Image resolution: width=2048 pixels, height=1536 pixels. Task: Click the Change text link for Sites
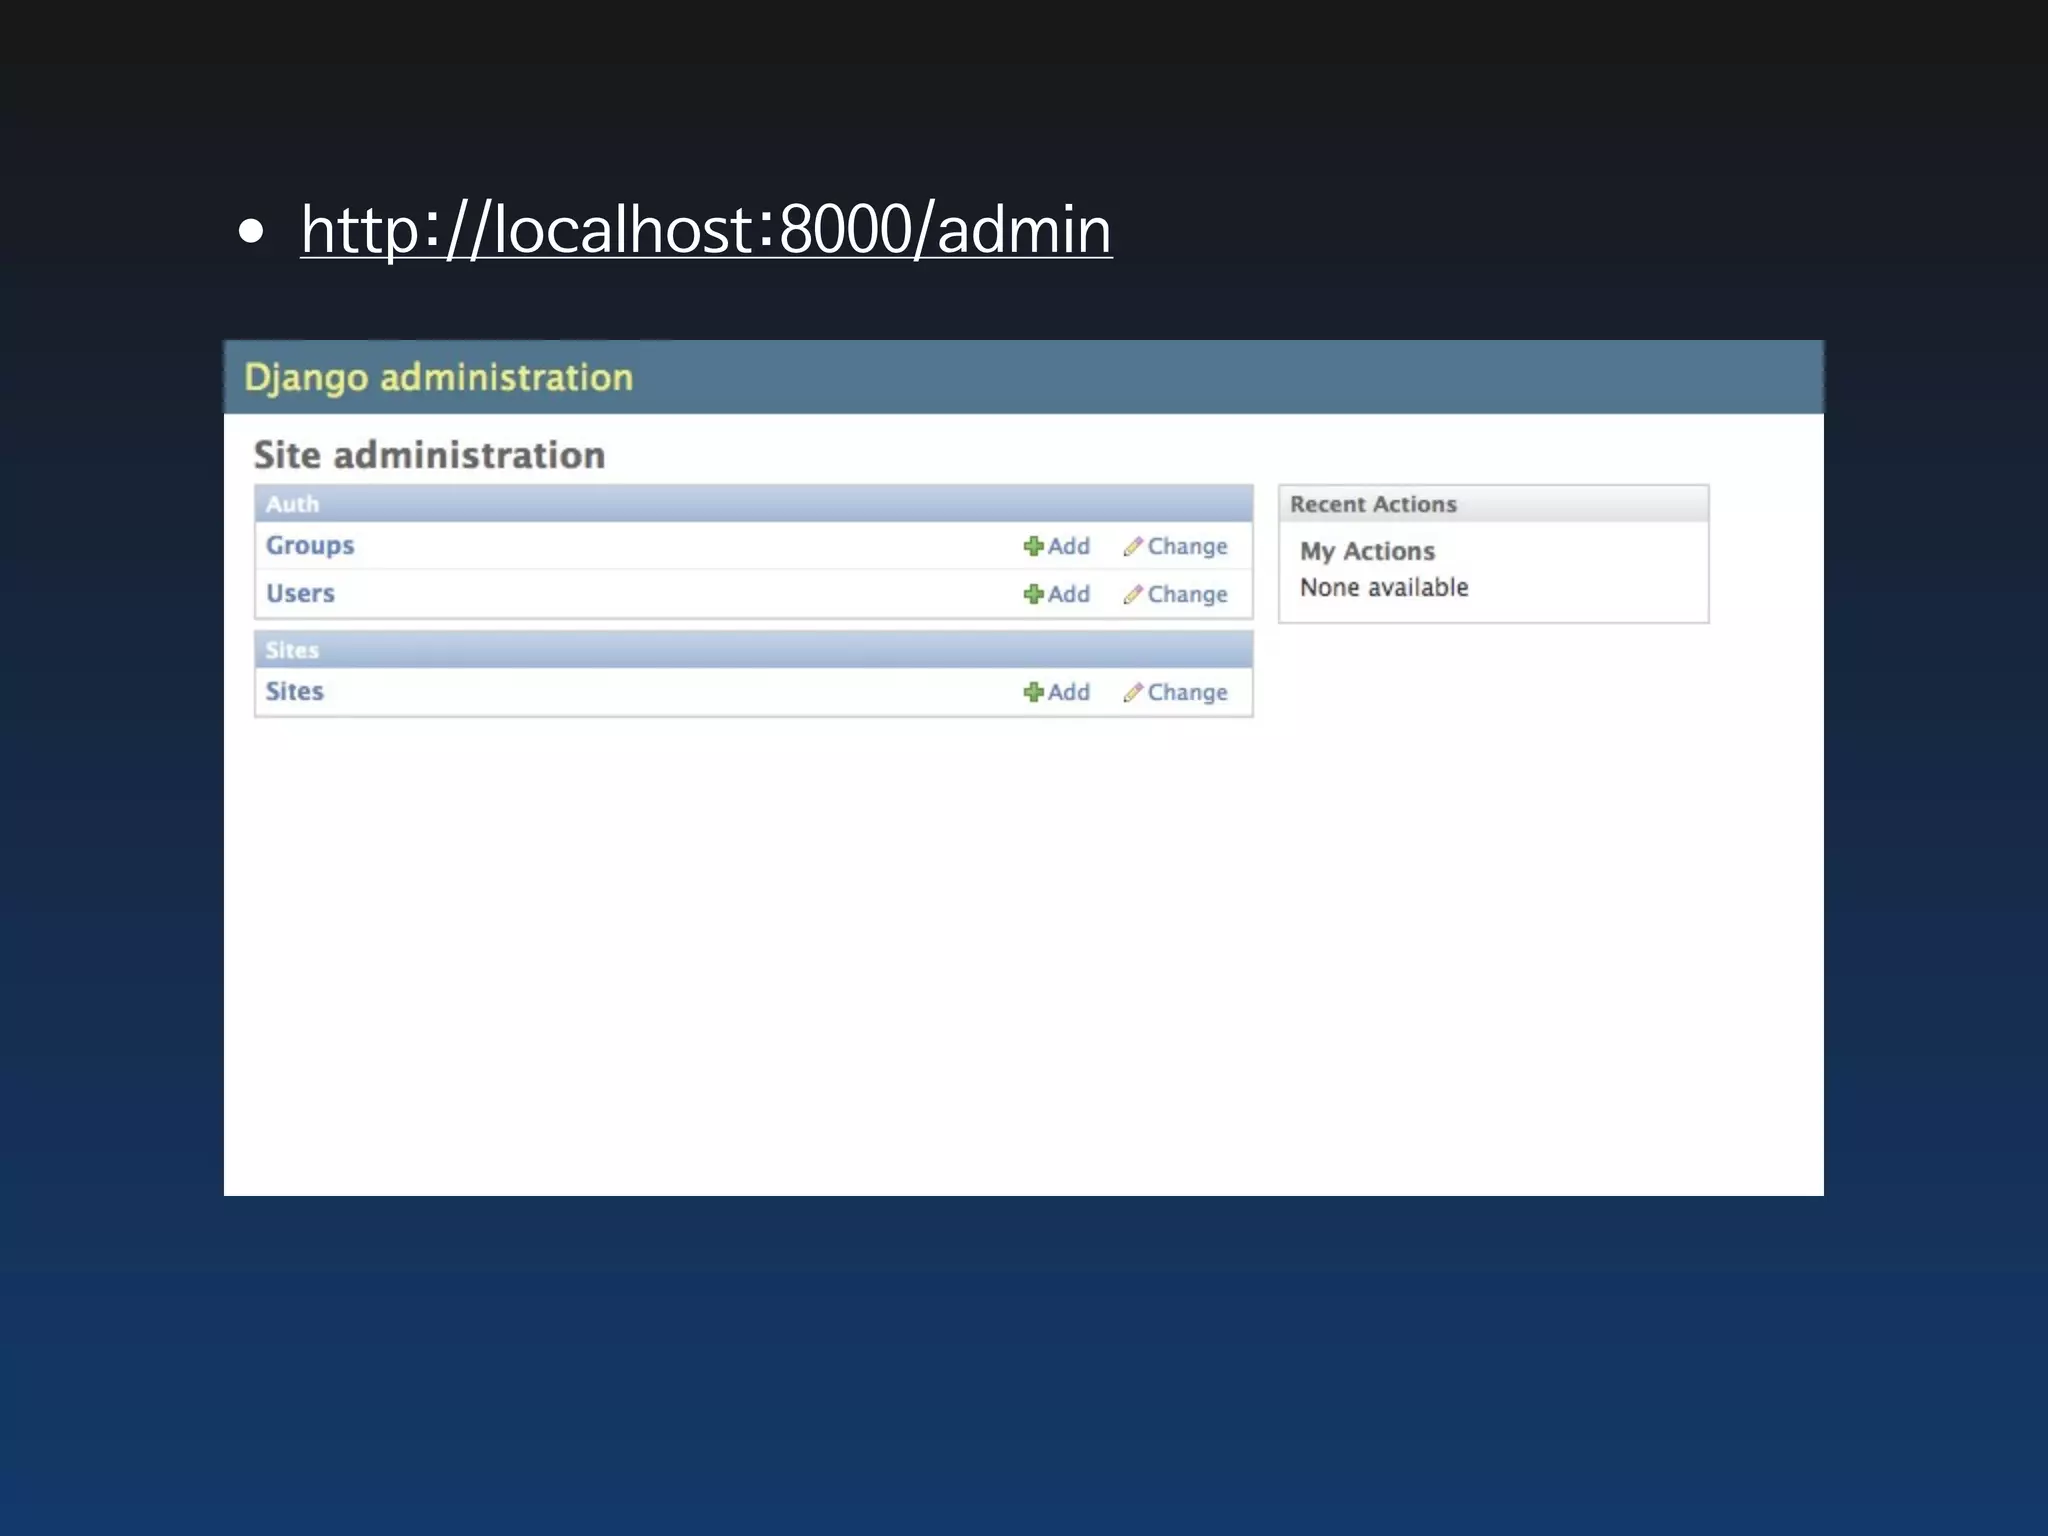click(x=1187, y=692)
